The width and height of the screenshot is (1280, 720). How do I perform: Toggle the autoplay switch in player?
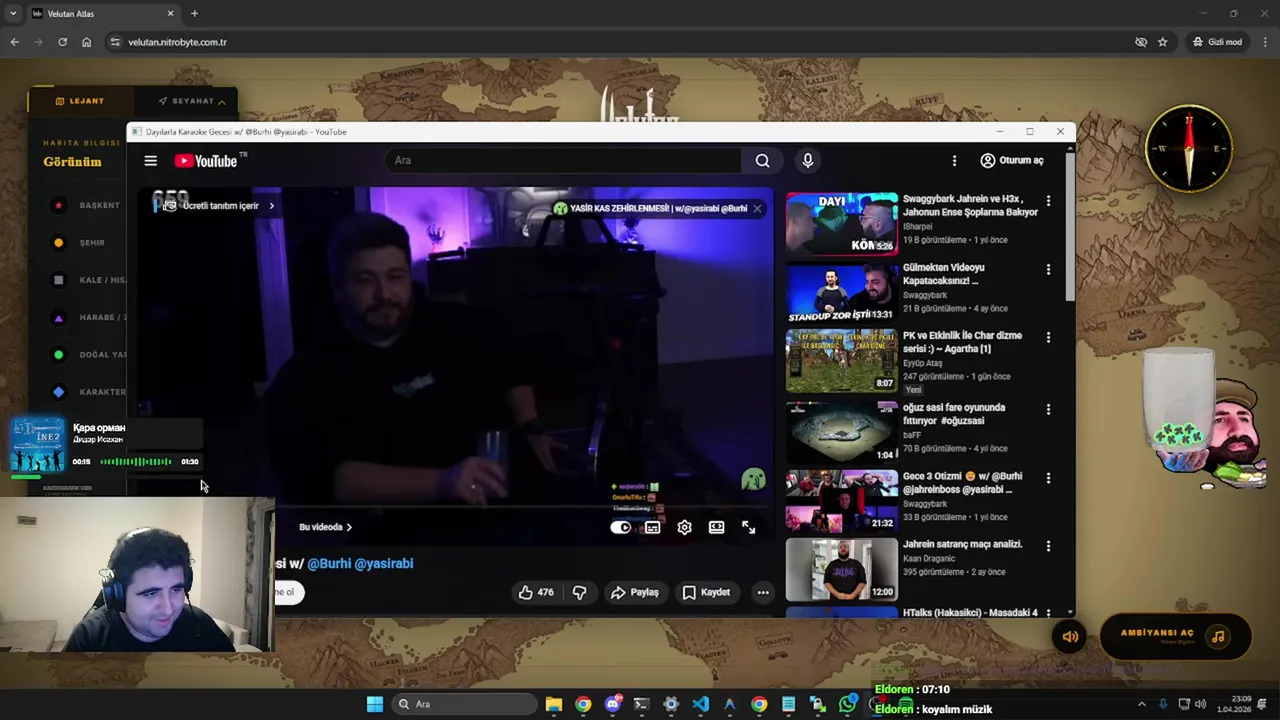[621, 527]
